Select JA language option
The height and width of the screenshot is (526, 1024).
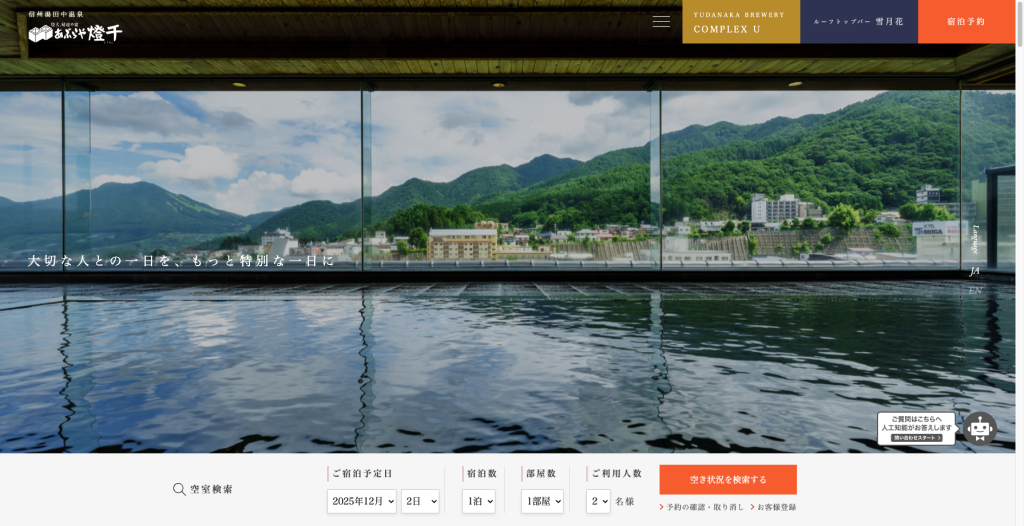pos(975,271)
